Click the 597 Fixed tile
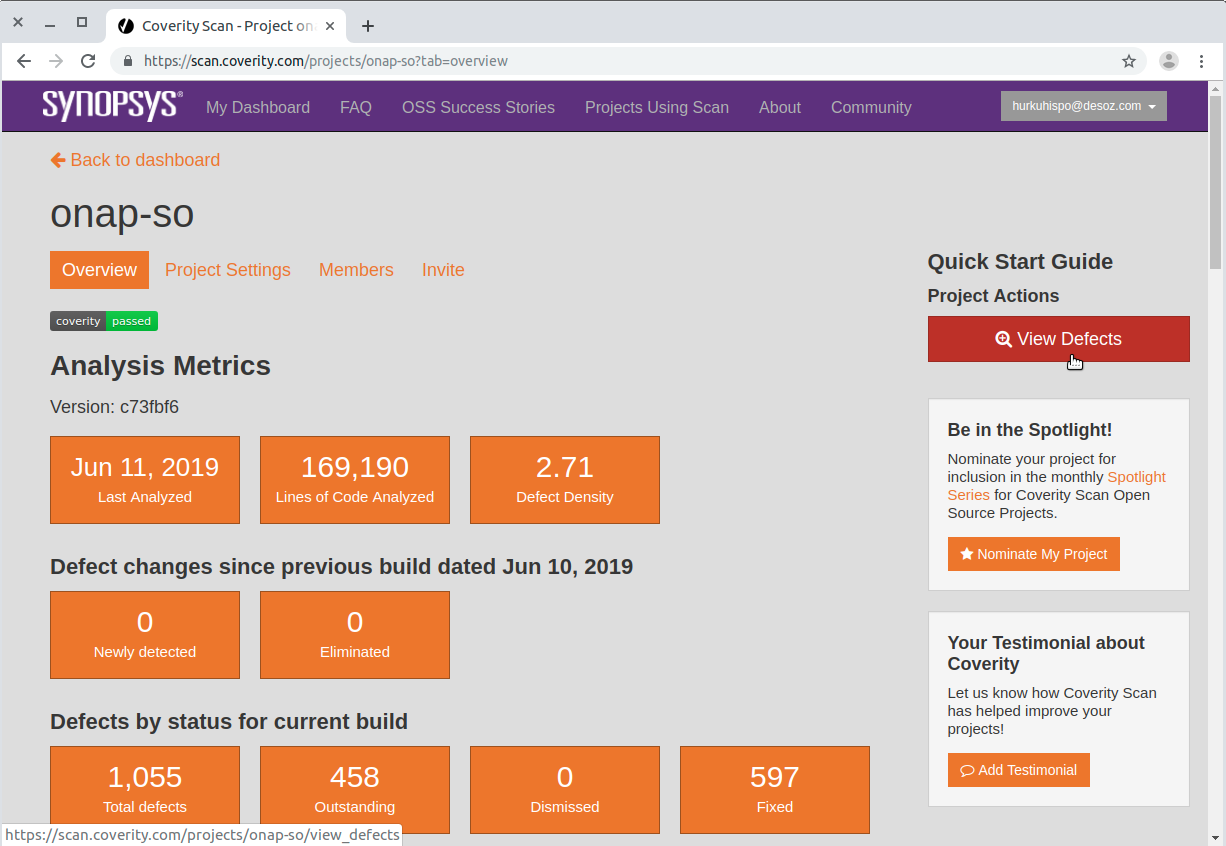This screenshot has width=1226, height=846. pos(775,790)
